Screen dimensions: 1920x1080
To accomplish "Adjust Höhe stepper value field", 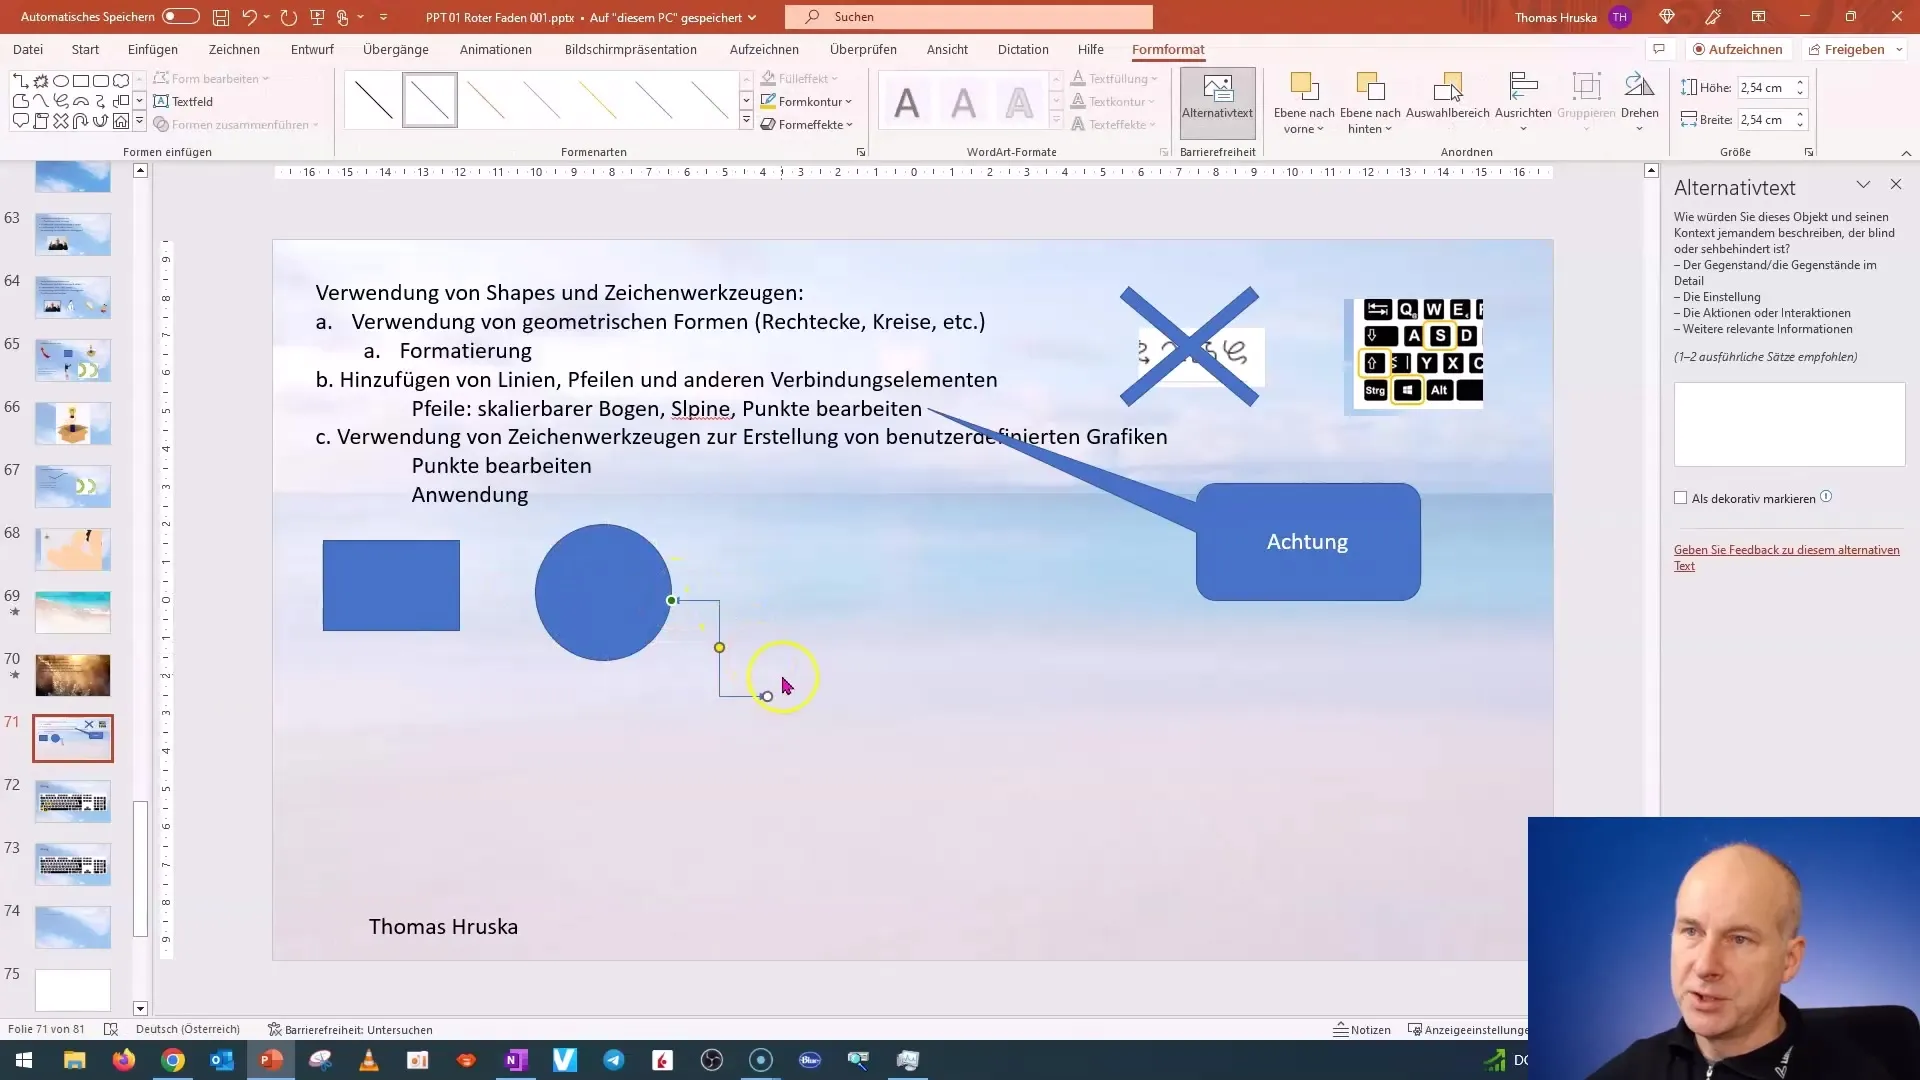I will pyautogui.click(x=1766, y=87).
